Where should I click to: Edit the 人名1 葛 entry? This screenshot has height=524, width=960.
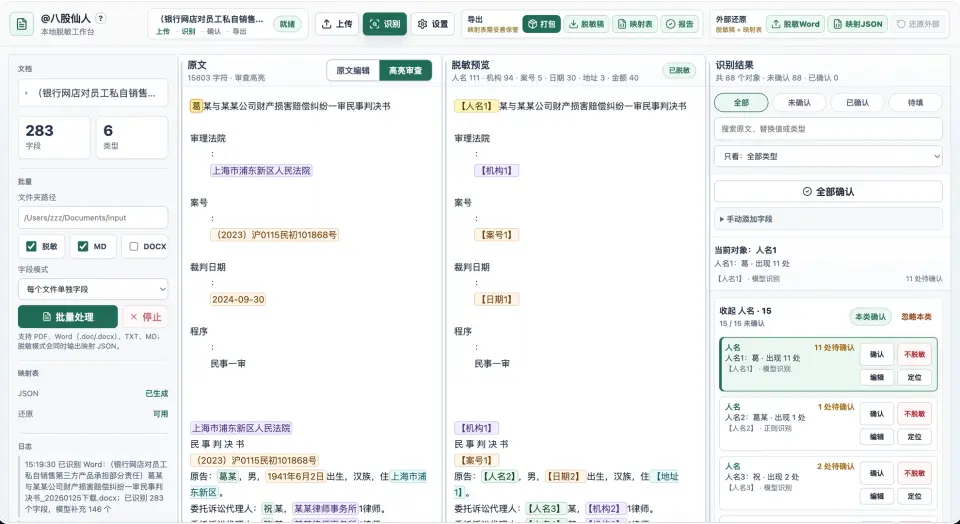877,377
